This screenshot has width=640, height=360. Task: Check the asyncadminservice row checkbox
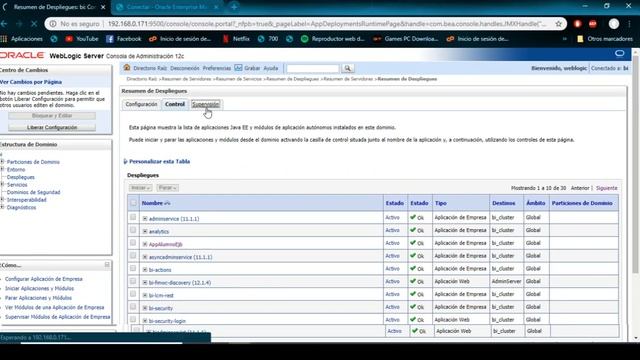pos(133,256)
